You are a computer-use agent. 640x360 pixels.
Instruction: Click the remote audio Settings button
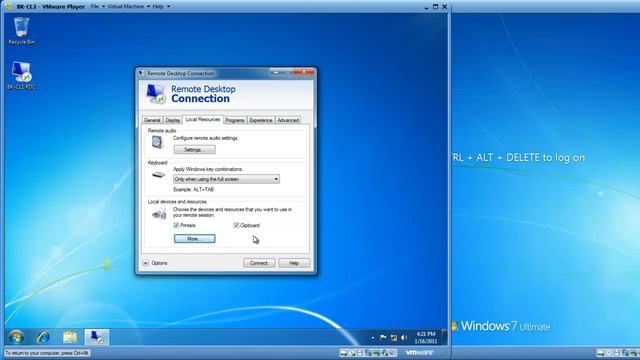pos(195,150)
